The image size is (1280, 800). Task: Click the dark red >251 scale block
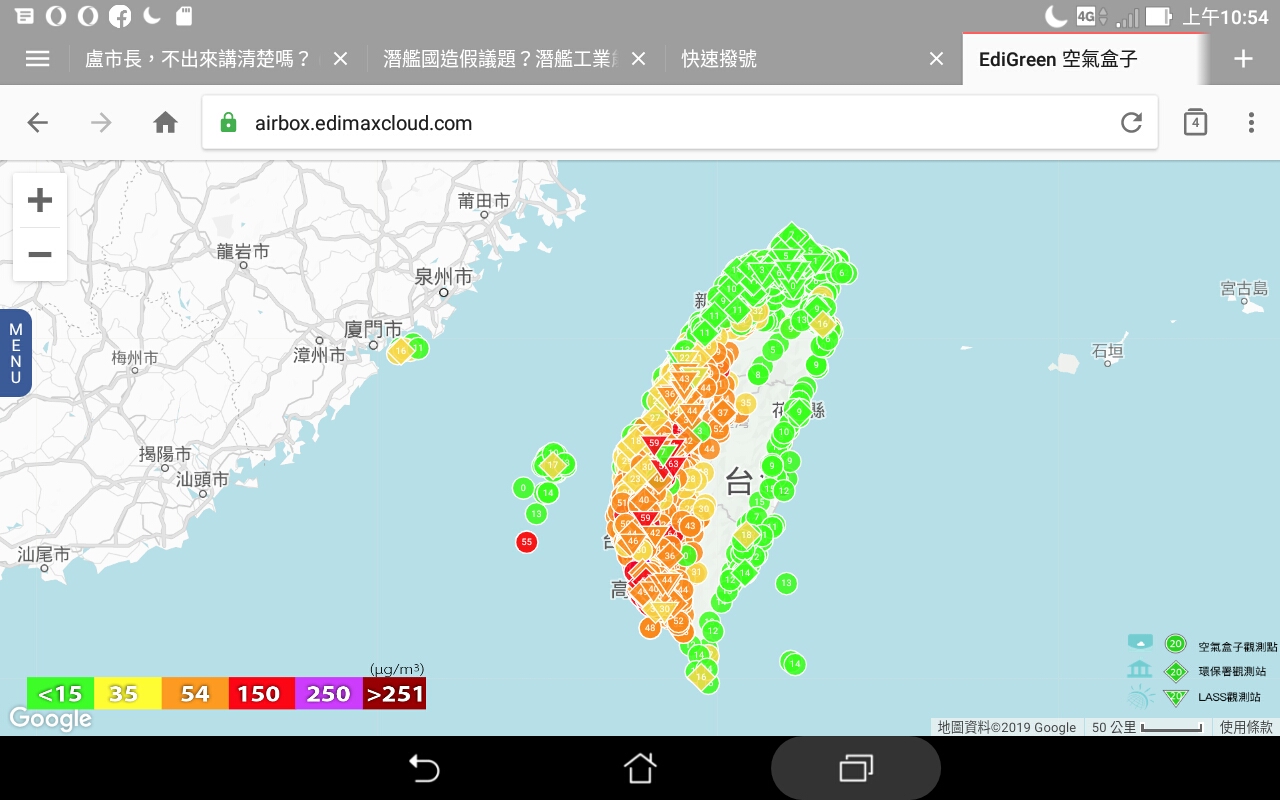tap(394, 693)
